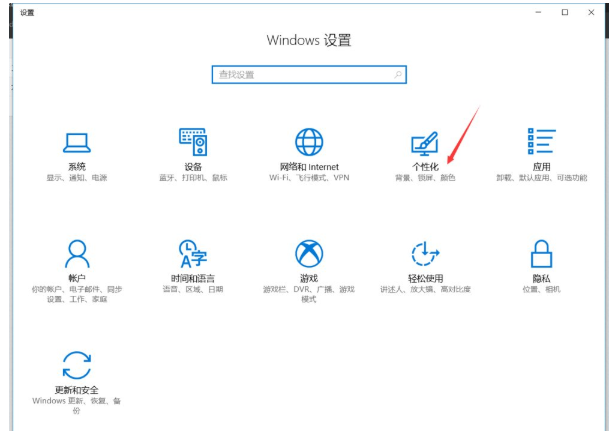
Task: Click the Windows 设置 heading
Action: coord(309,40)
